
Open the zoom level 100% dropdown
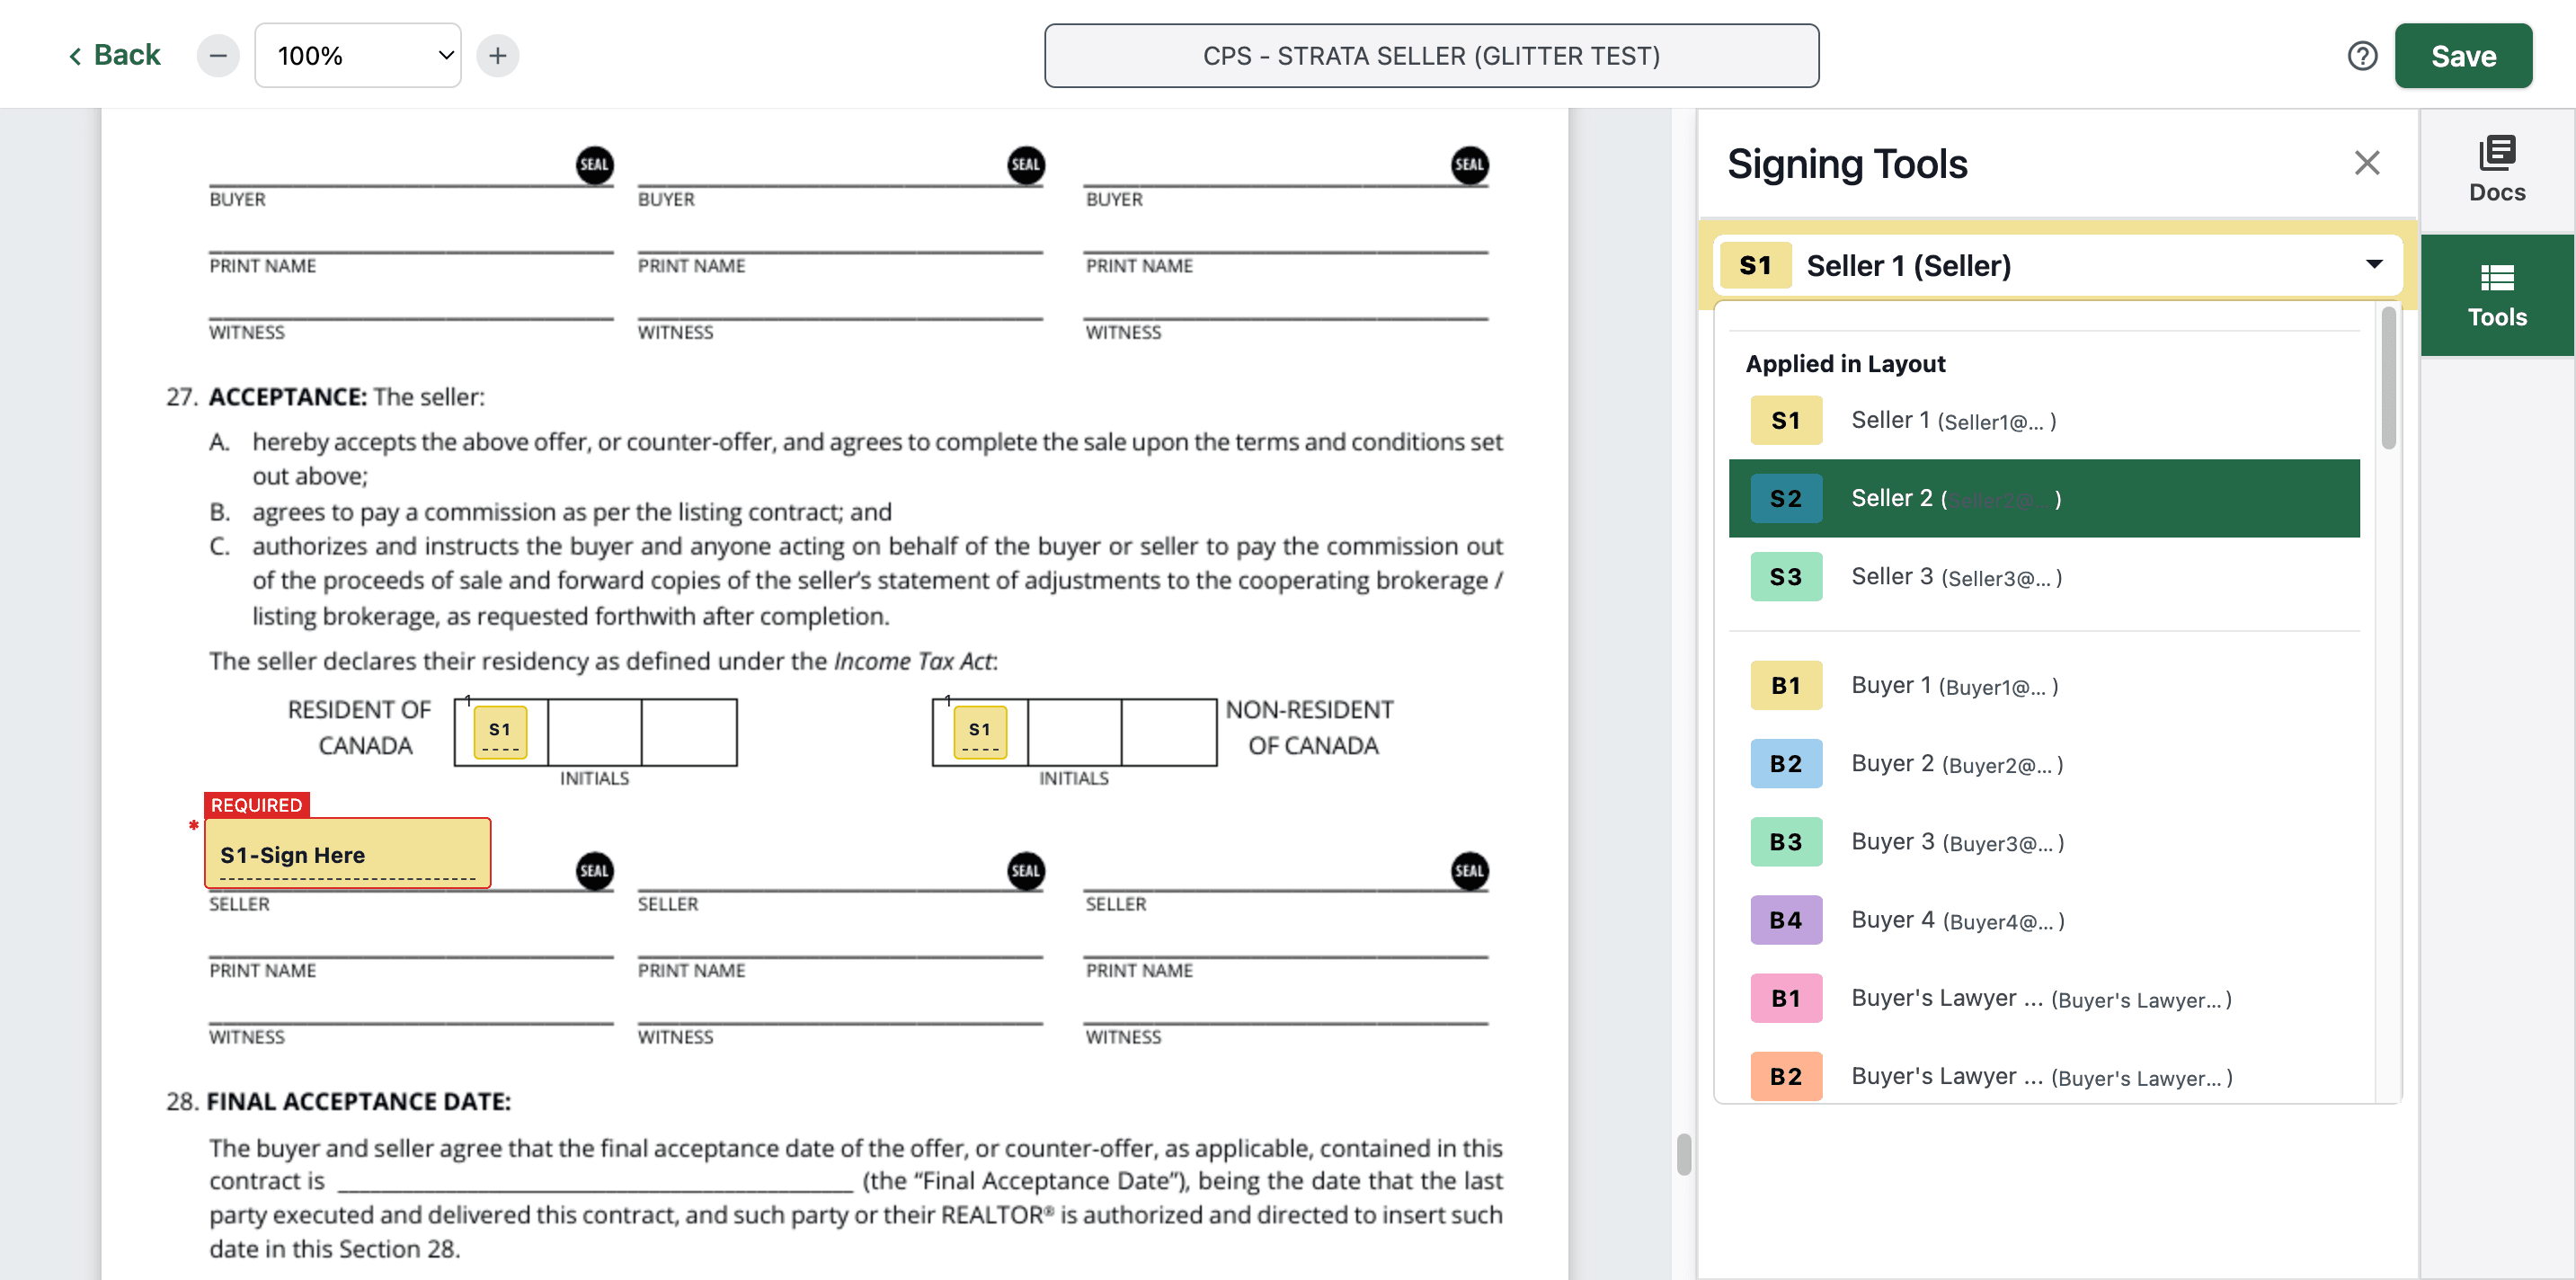click(358, 56)
